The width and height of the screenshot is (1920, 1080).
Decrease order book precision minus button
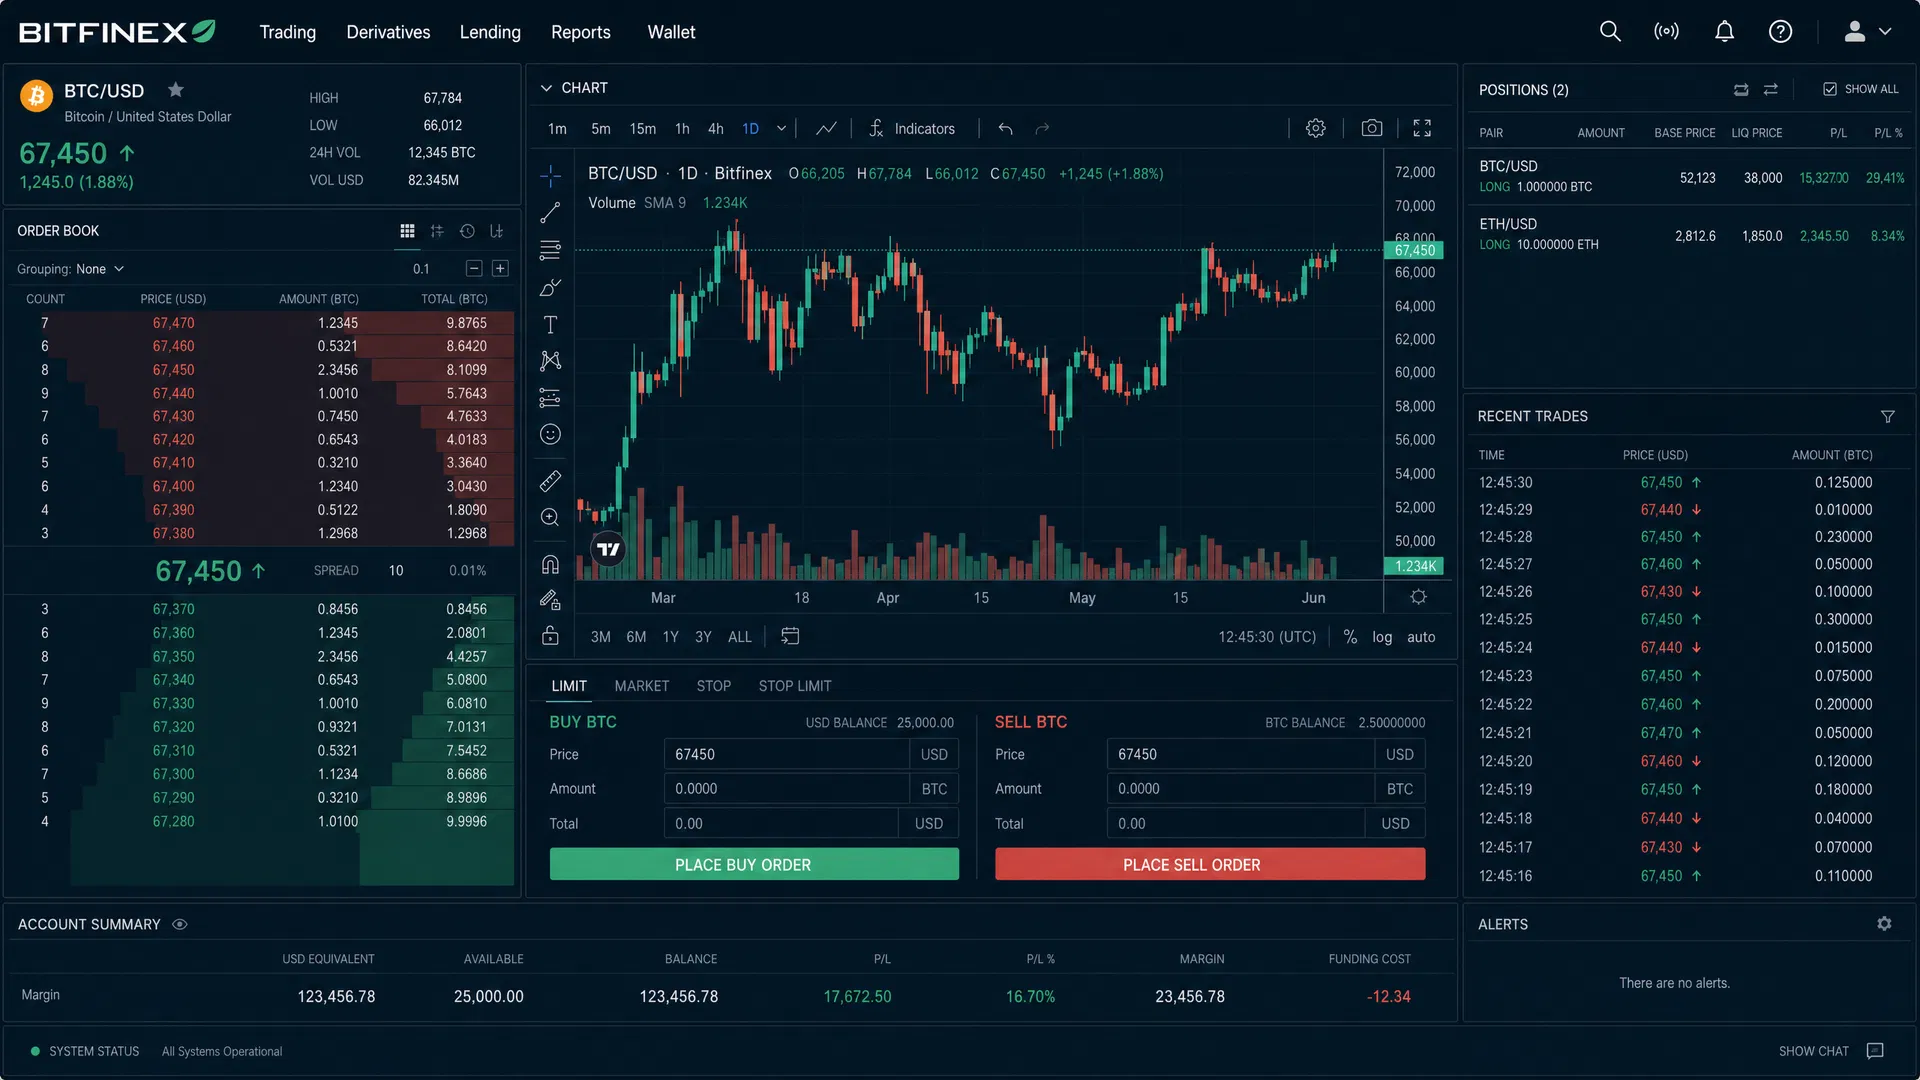[x=474, y=269]
